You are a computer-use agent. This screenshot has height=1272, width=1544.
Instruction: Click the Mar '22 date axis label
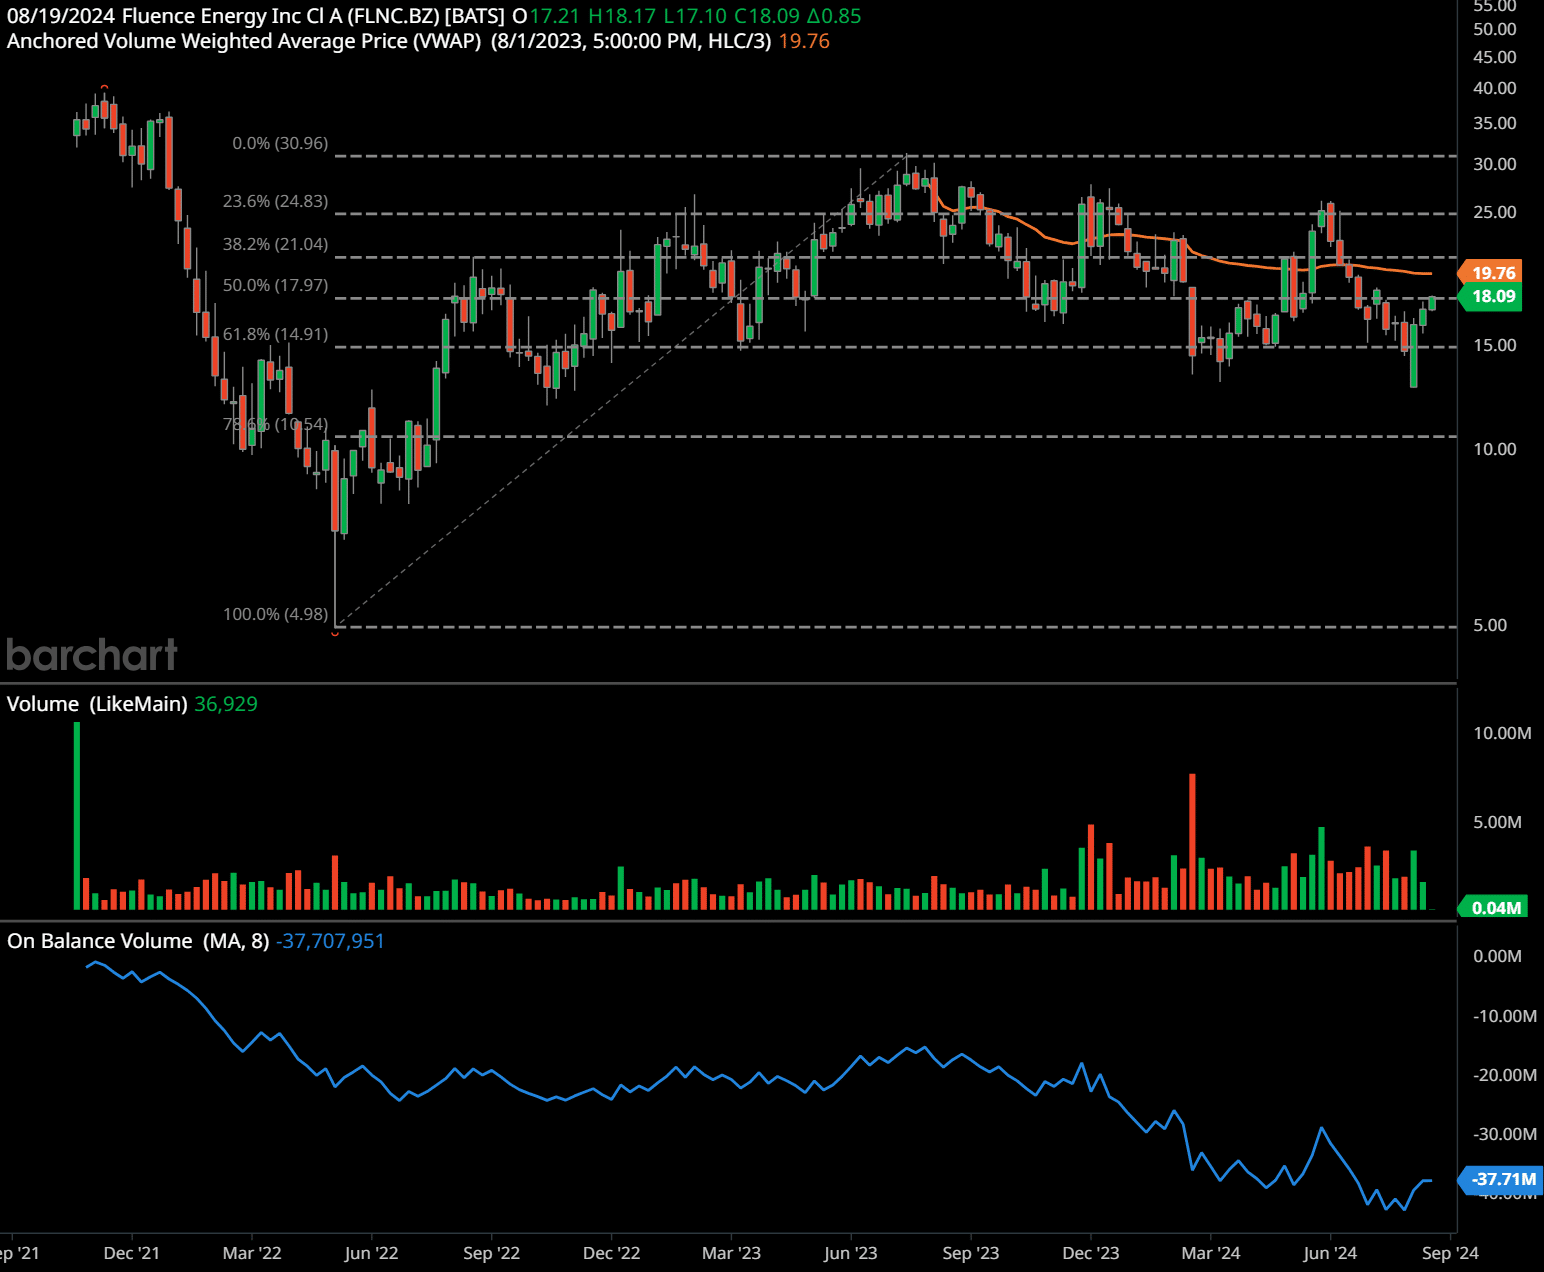tap(252, 1253)
